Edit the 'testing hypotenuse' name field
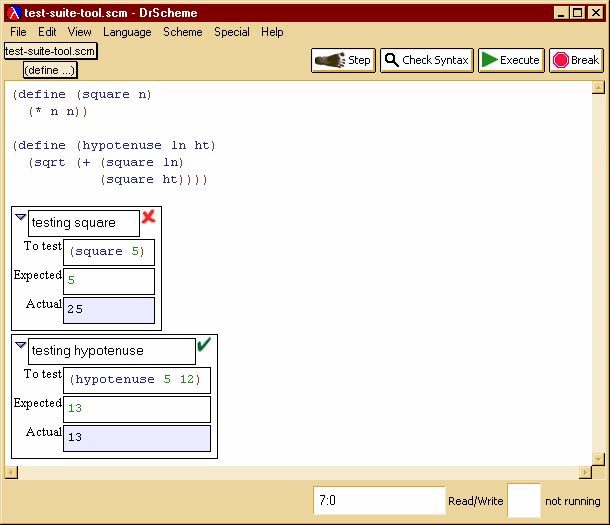 pyautogui.click(x=112, y=351)
